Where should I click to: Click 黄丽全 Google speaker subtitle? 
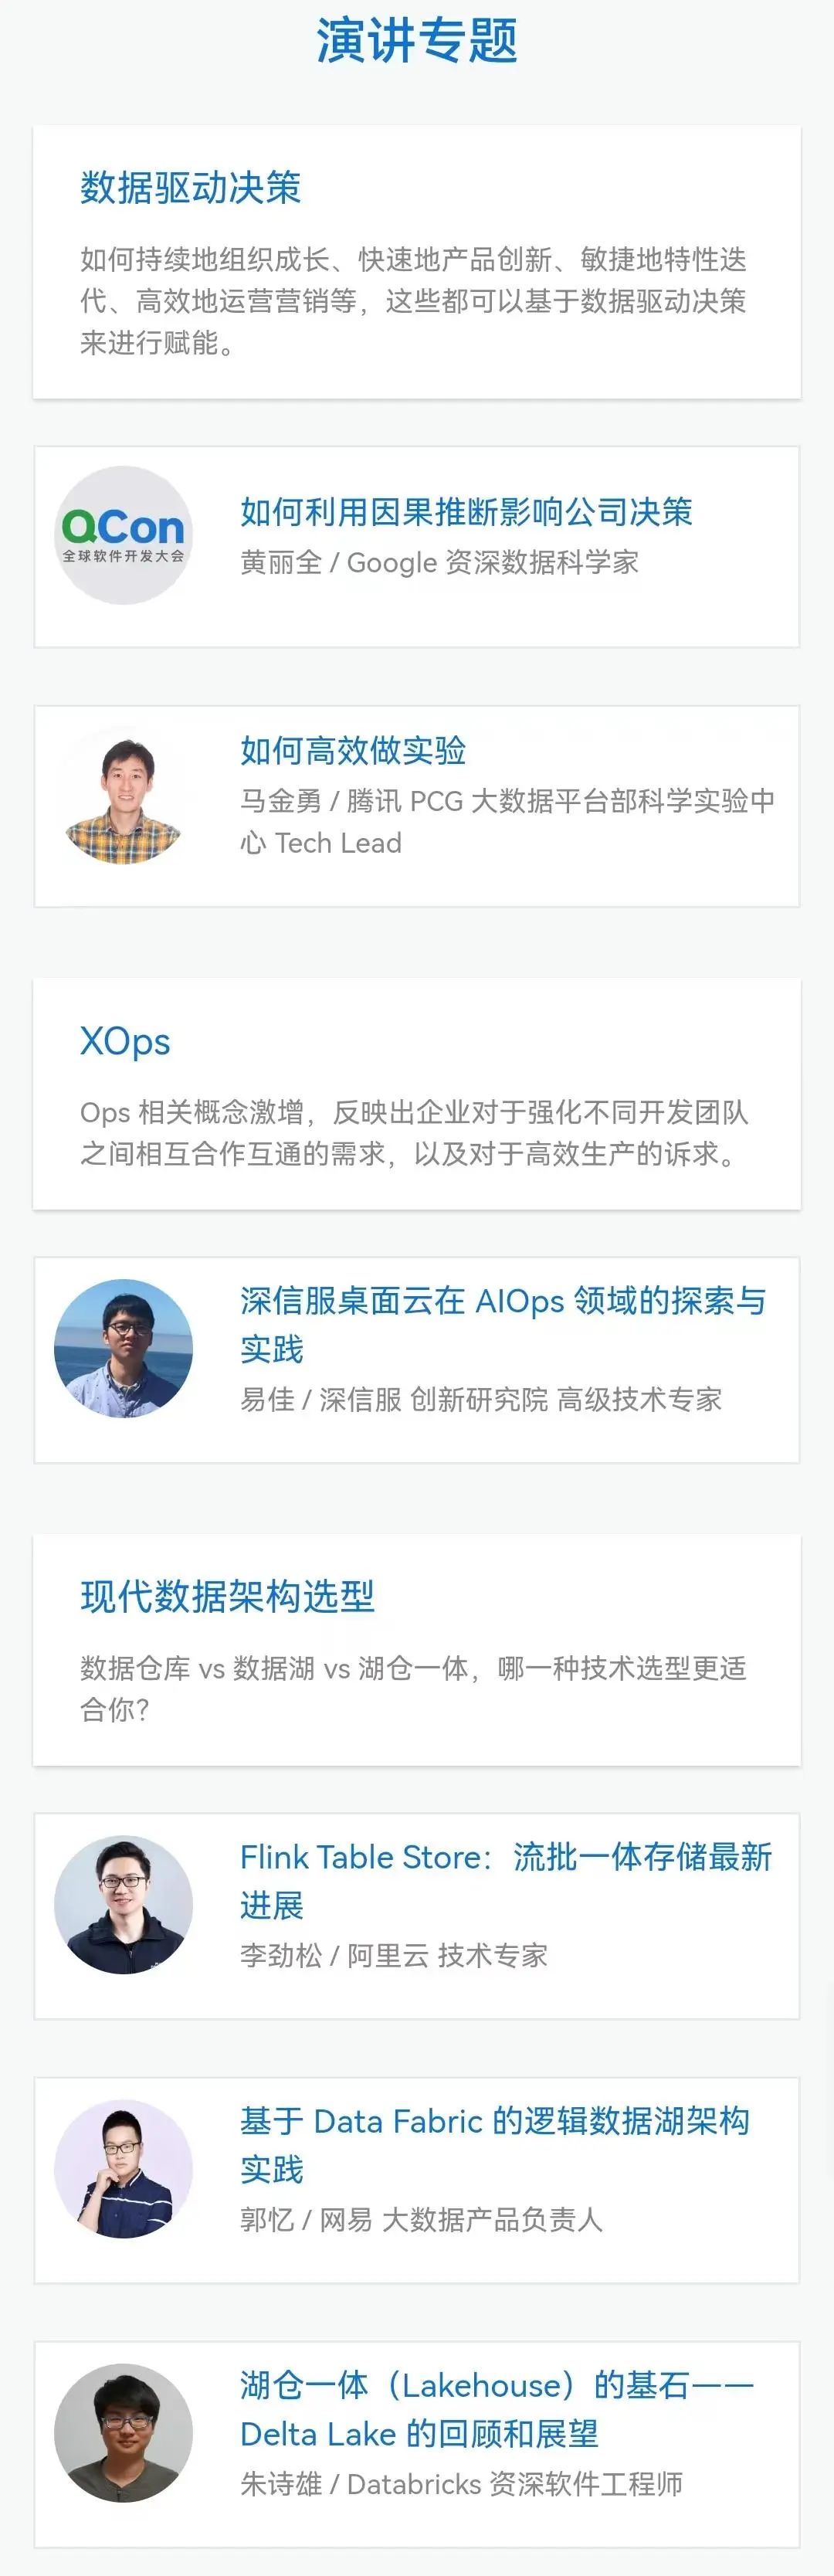[x=439, y=562]
